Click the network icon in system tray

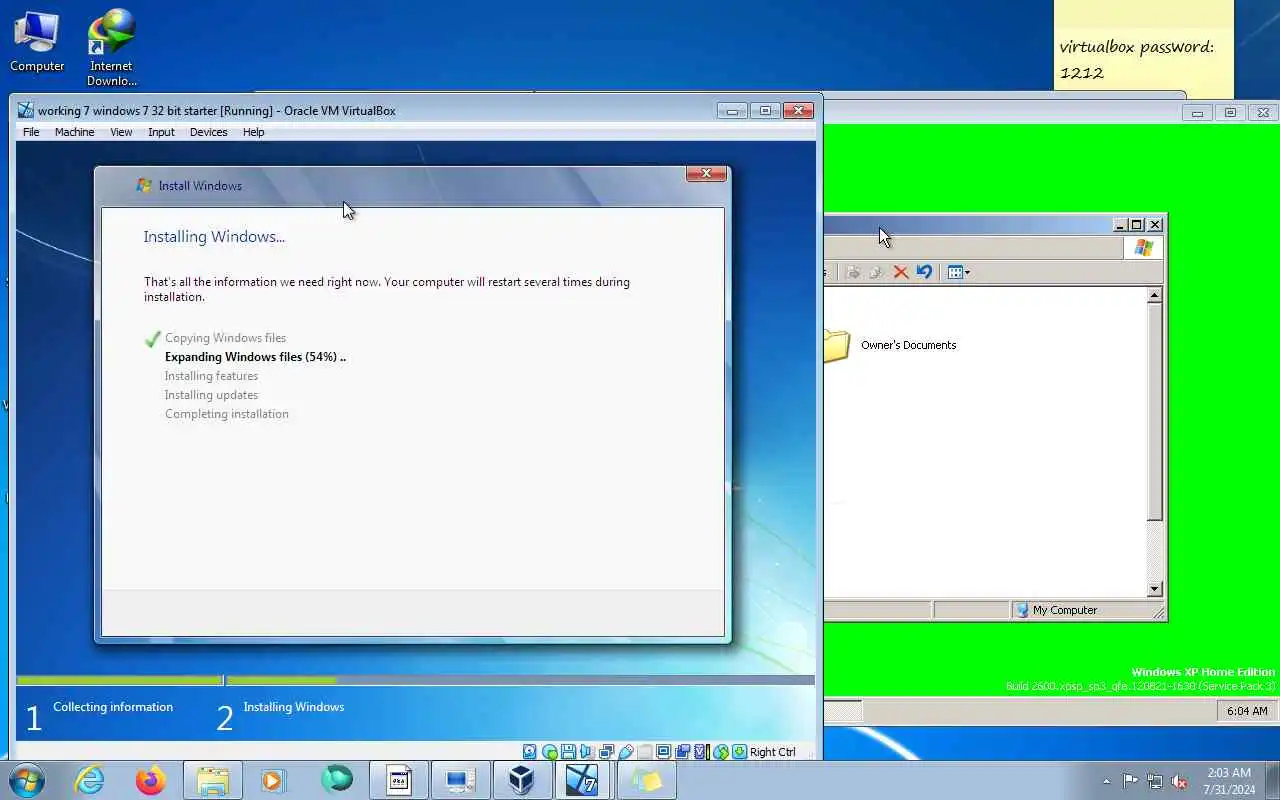point(1155,781)
